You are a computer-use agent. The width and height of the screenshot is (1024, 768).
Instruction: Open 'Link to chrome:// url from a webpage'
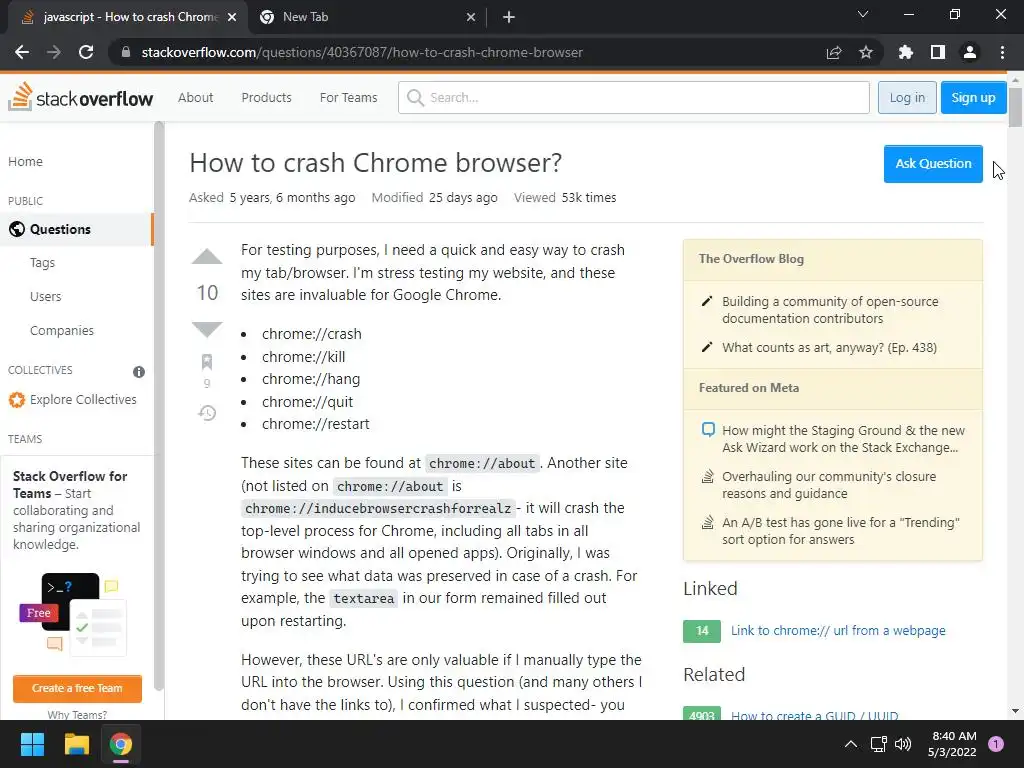pyautogui.click(x=838, y=630)
